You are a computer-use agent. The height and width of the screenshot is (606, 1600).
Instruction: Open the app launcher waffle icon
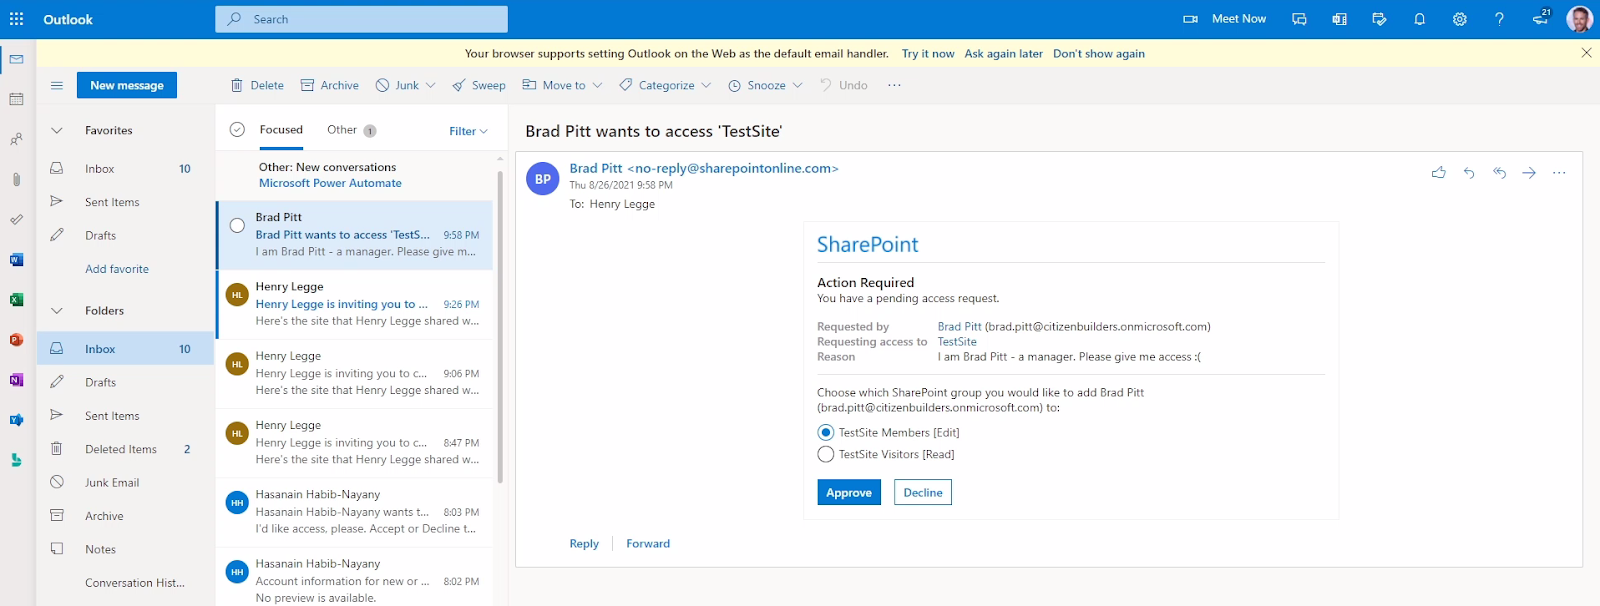coord(16,19)
